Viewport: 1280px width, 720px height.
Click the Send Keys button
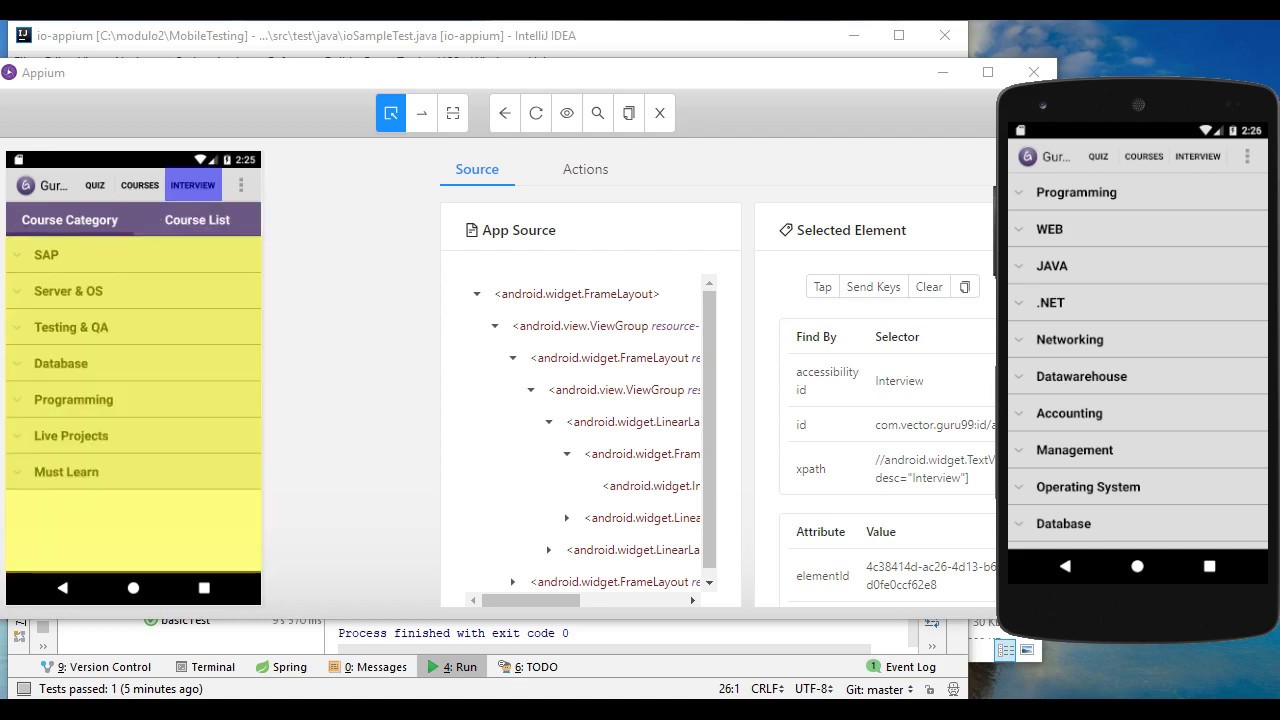tap(873, 287)
